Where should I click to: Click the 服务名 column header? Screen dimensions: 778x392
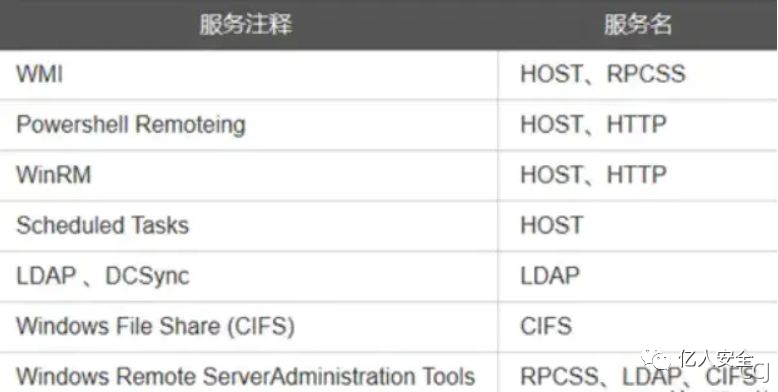point(638,25)
